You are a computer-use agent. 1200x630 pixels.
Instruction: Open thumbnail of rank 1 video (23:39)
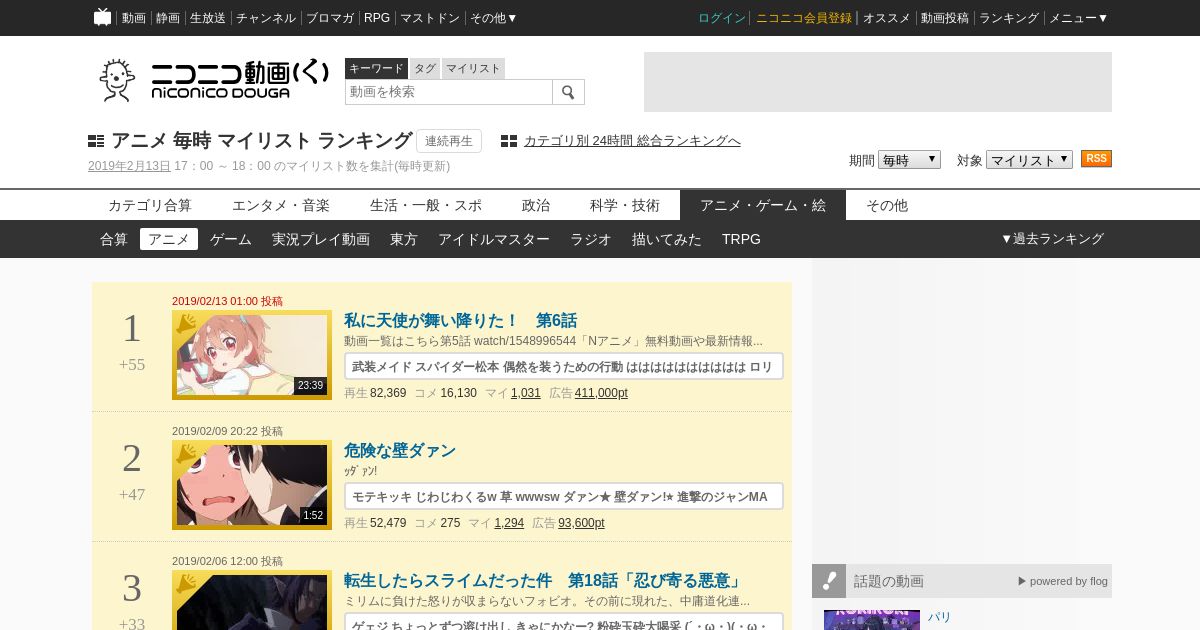(x=252, y=355)
